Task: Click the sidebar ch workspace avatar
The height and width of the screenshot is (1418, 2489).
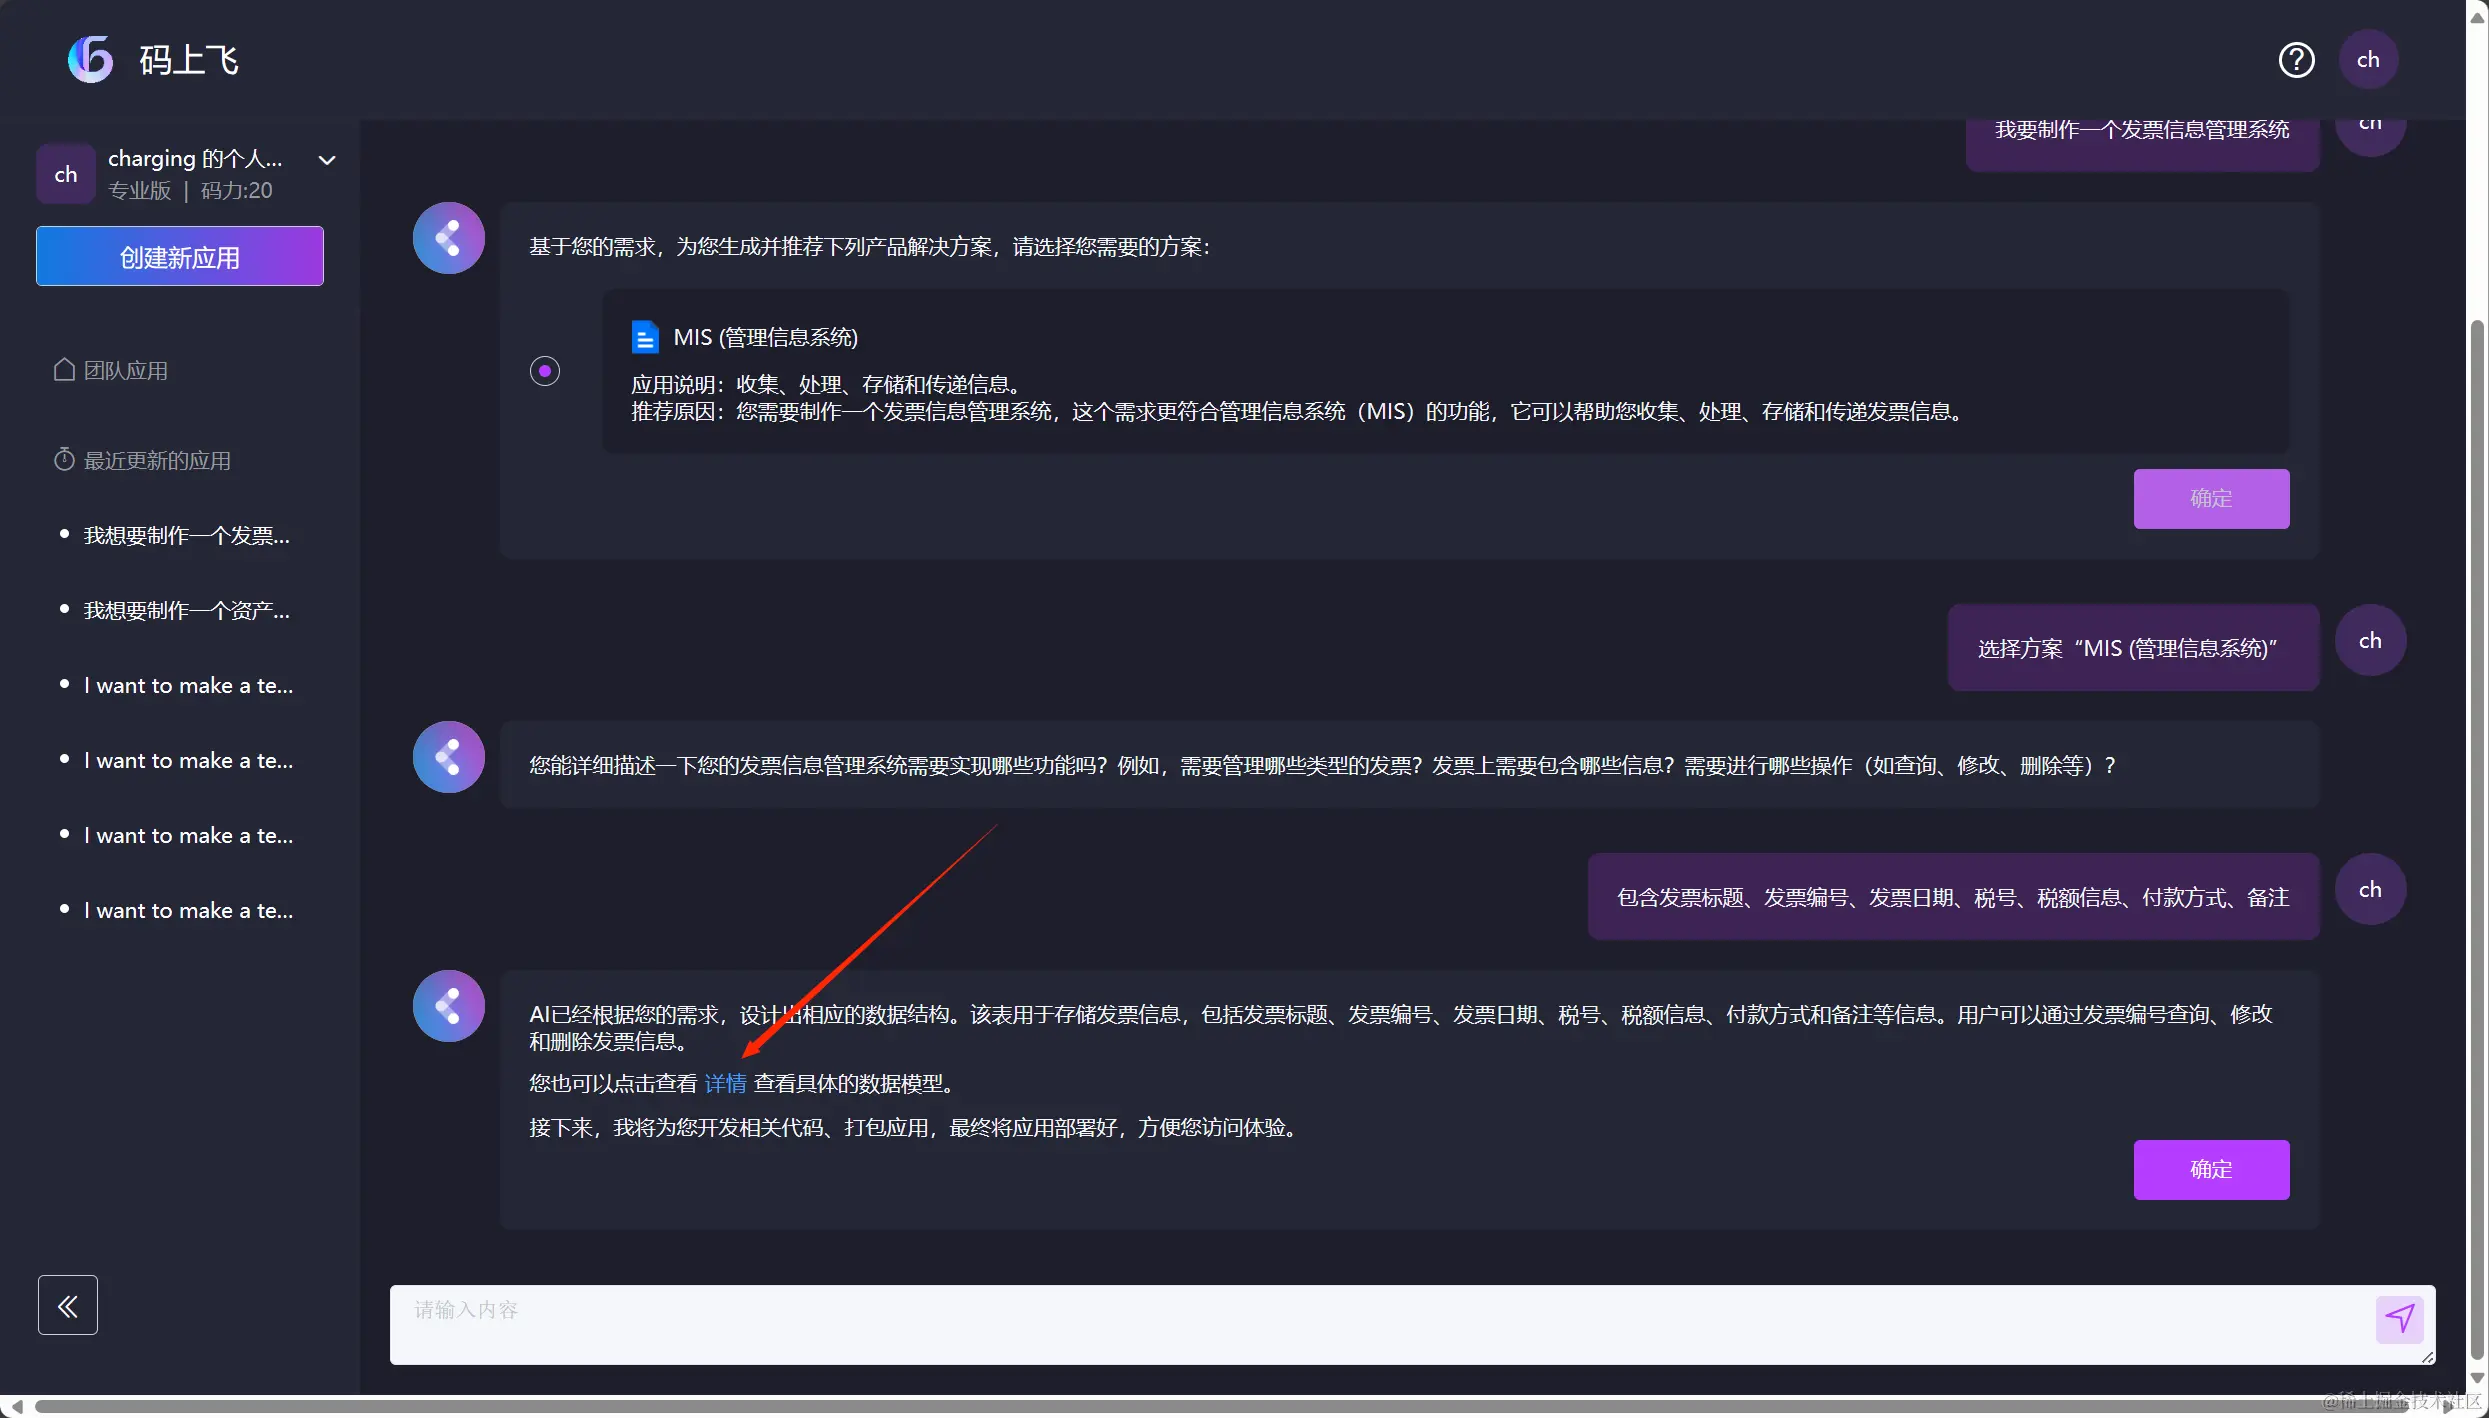Action: [x=66, y=174]
